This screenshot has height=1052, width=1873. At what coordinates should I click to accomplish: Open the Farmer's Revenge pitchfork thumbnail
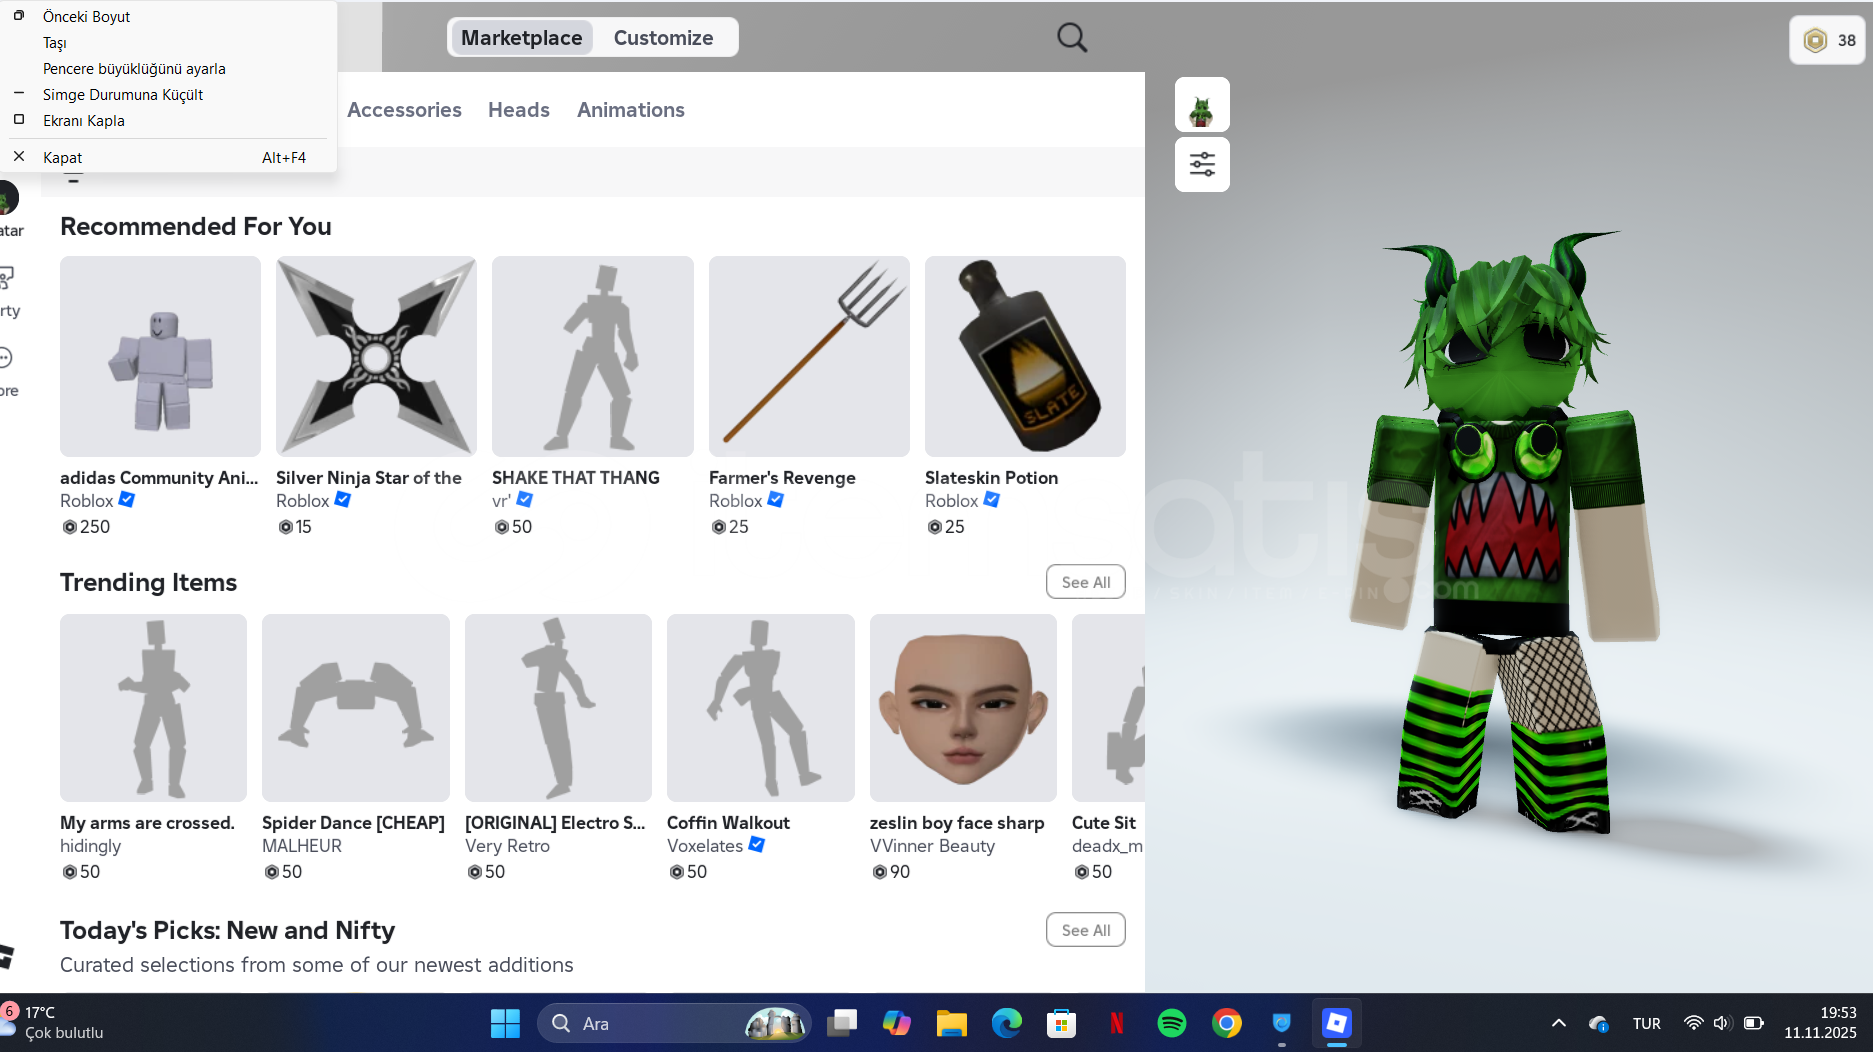pos(809,356)
